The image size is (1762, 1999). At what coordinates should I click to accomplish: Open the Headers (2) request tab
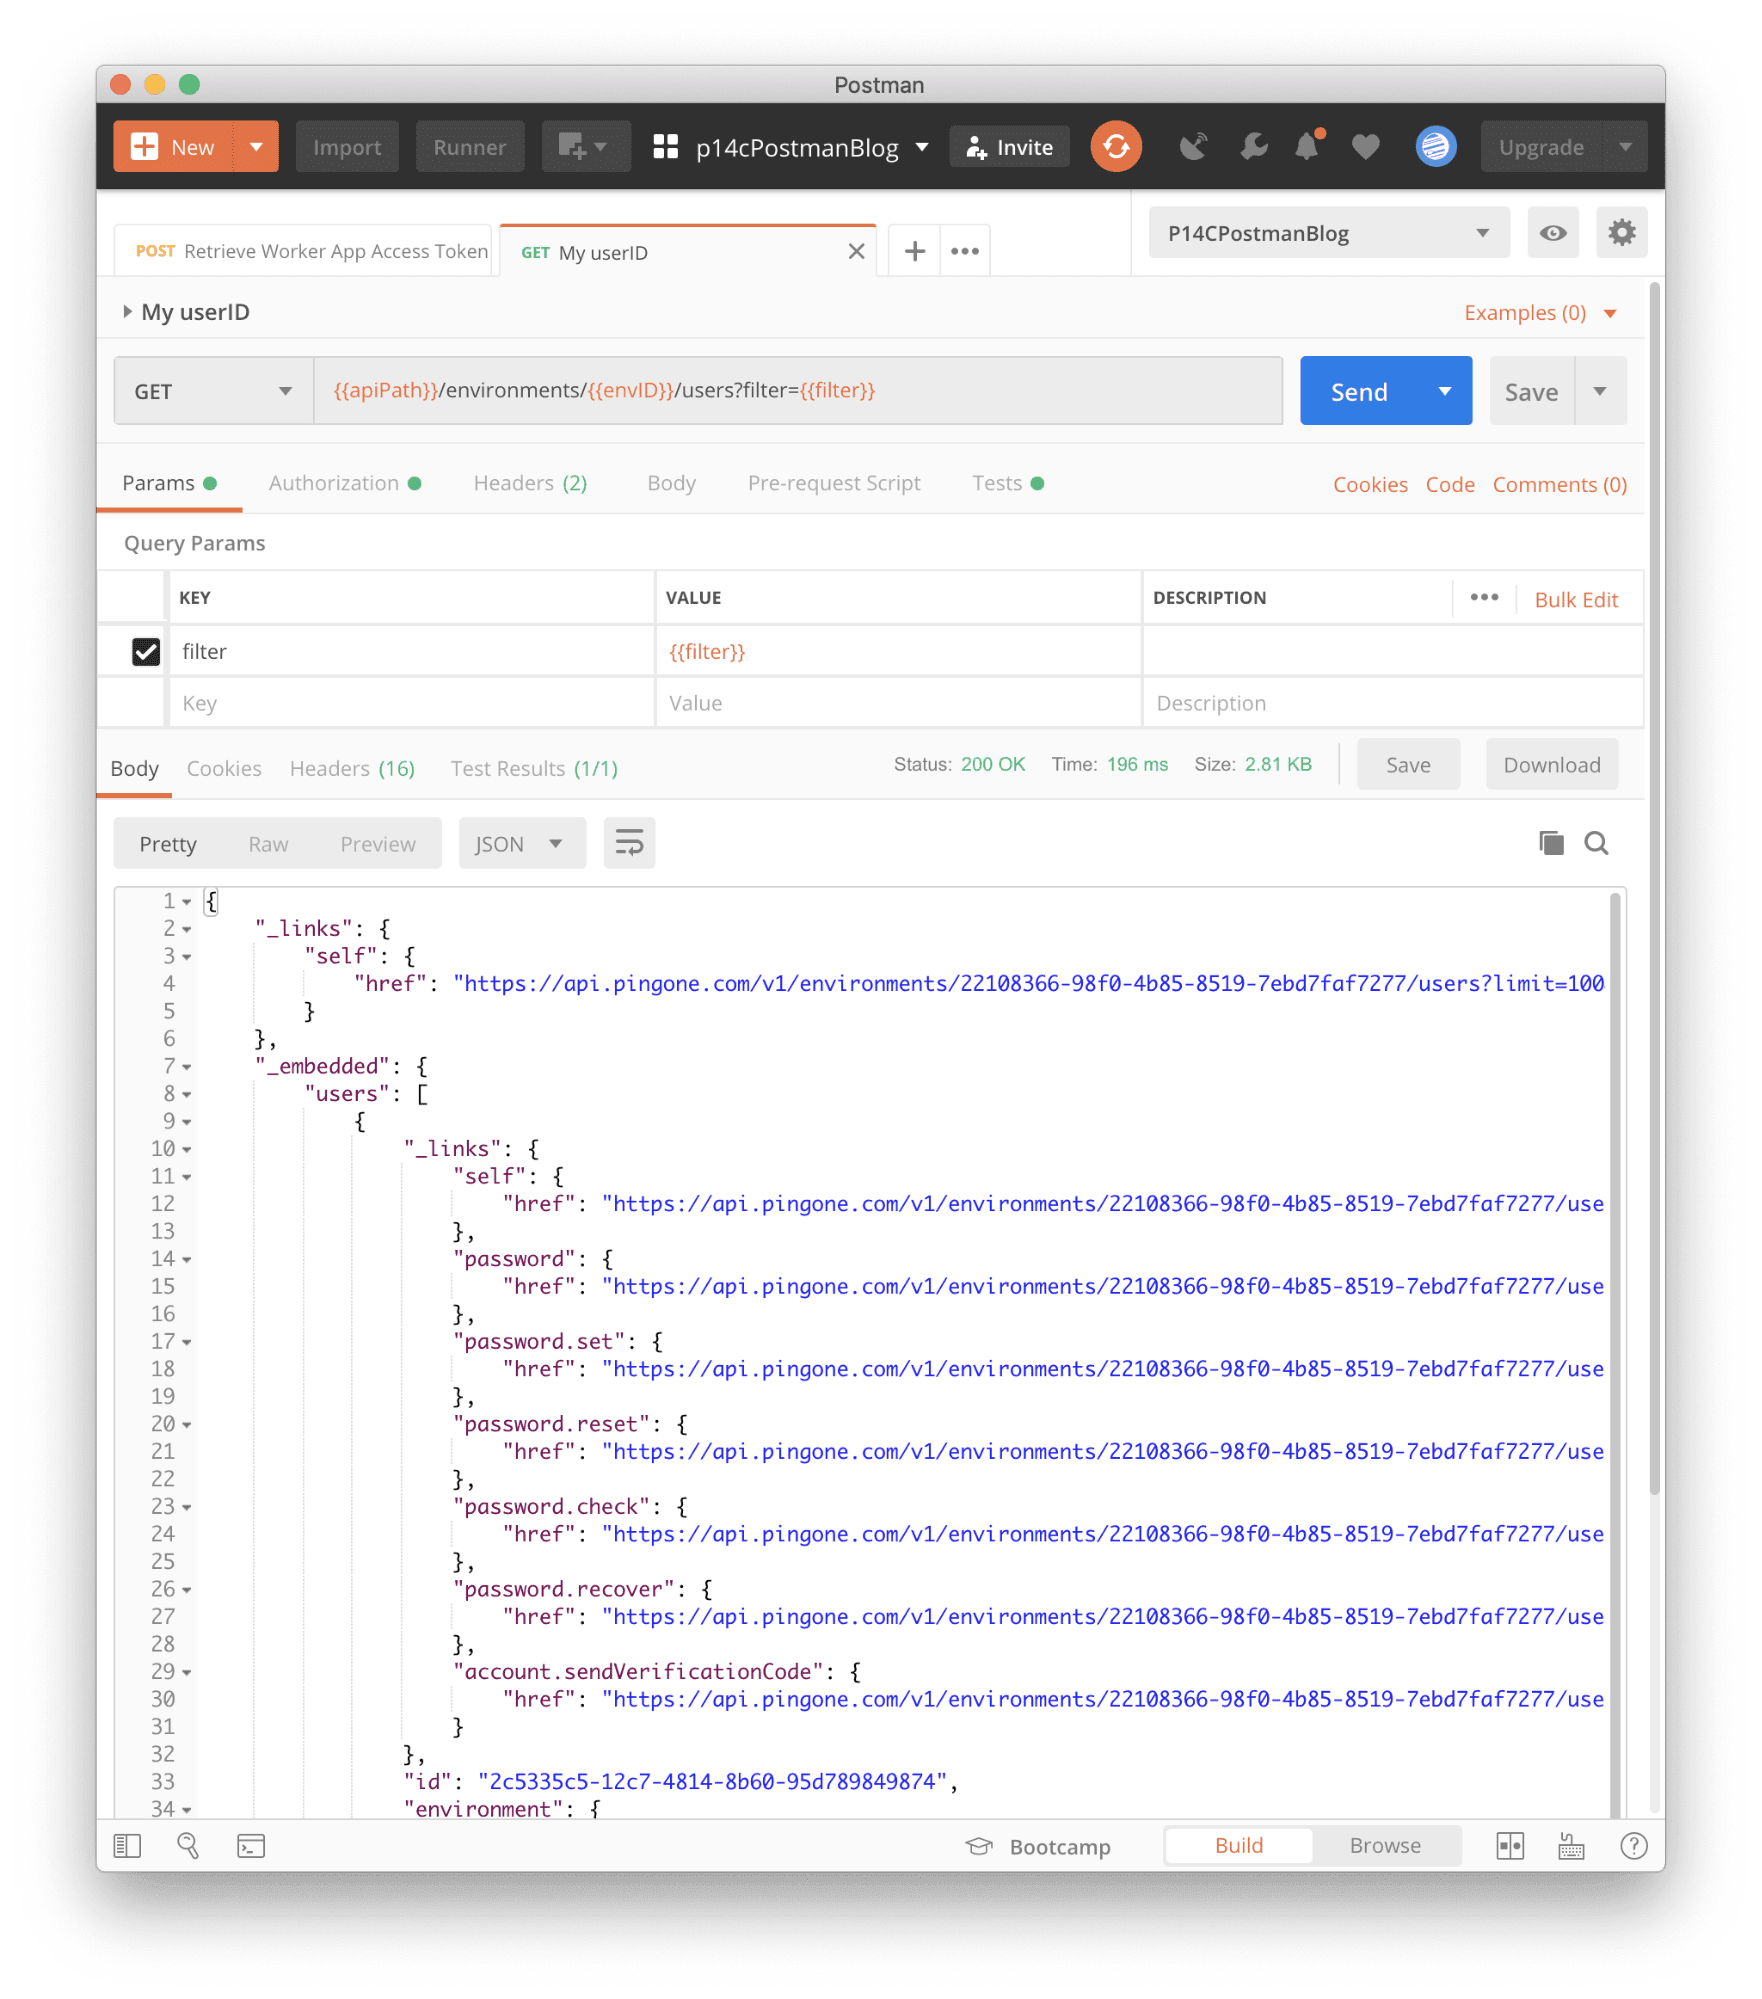[x=530, y=483]
